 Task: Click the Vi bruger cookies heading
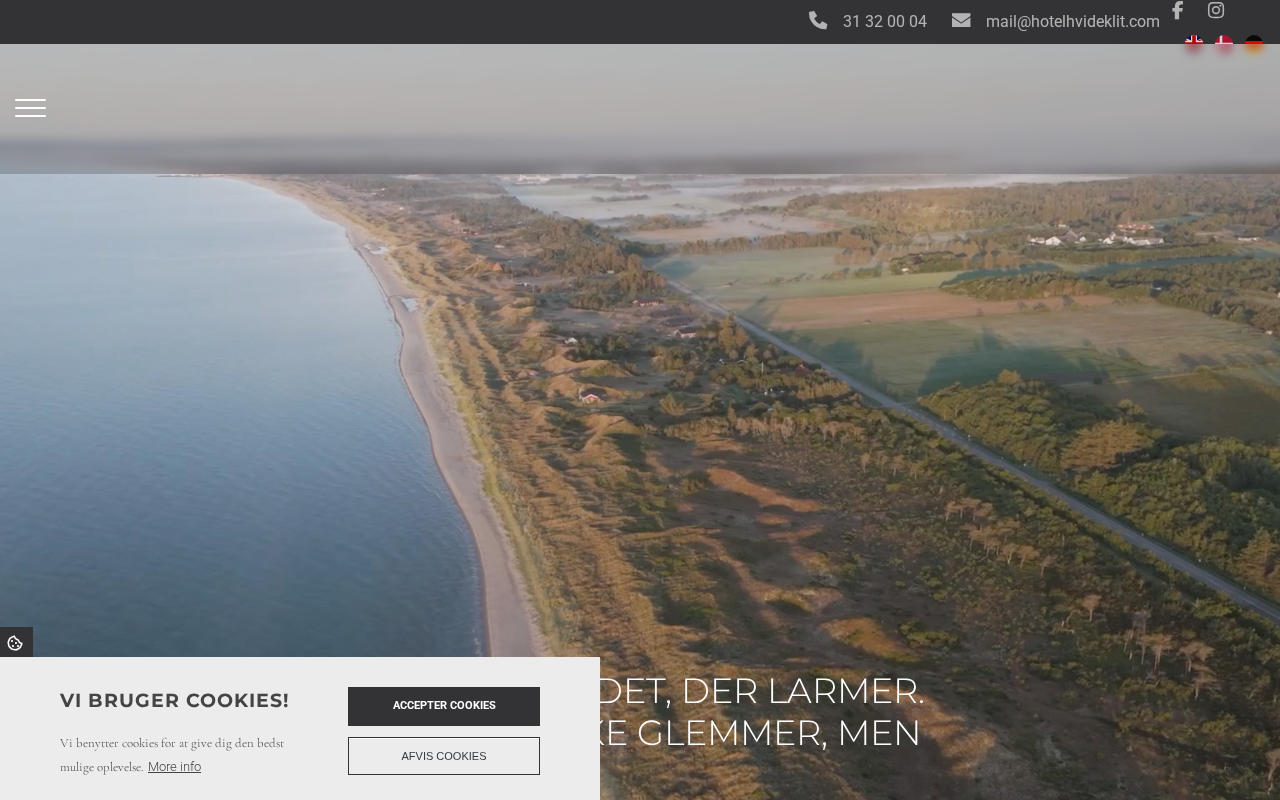click(174, 701)
